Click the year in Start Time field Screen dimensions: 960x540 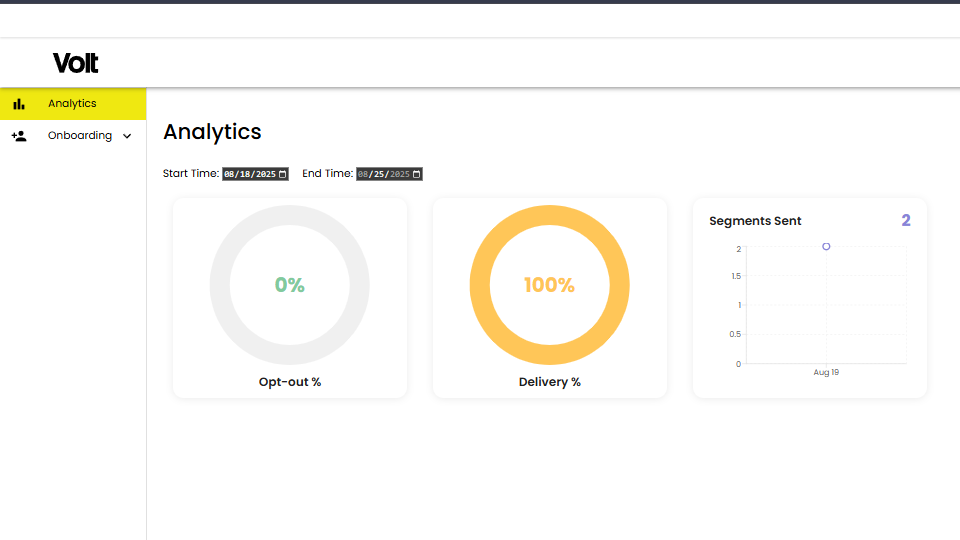coord(265,174)
